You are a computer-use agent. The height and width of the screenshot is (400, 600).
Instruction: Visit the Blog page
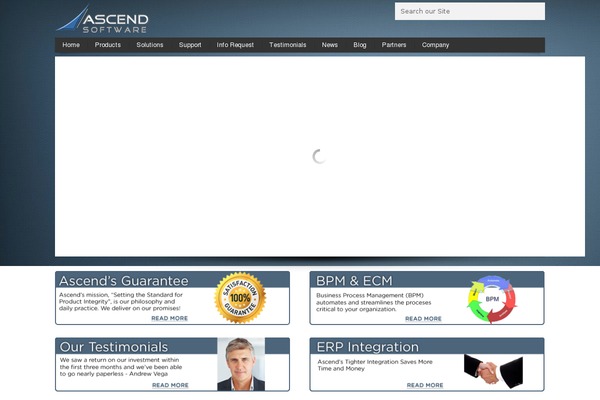[360, 45]
